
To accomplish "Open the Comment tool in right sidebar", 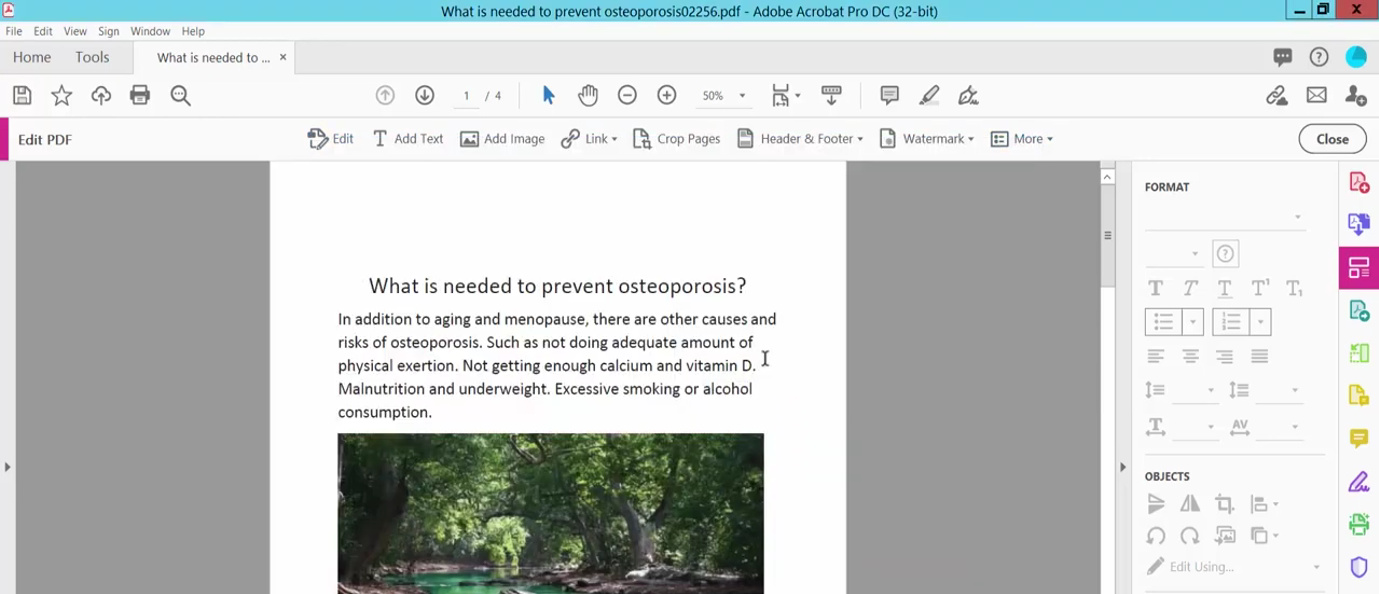I will pyautogui.click(x=1358, y=438).
